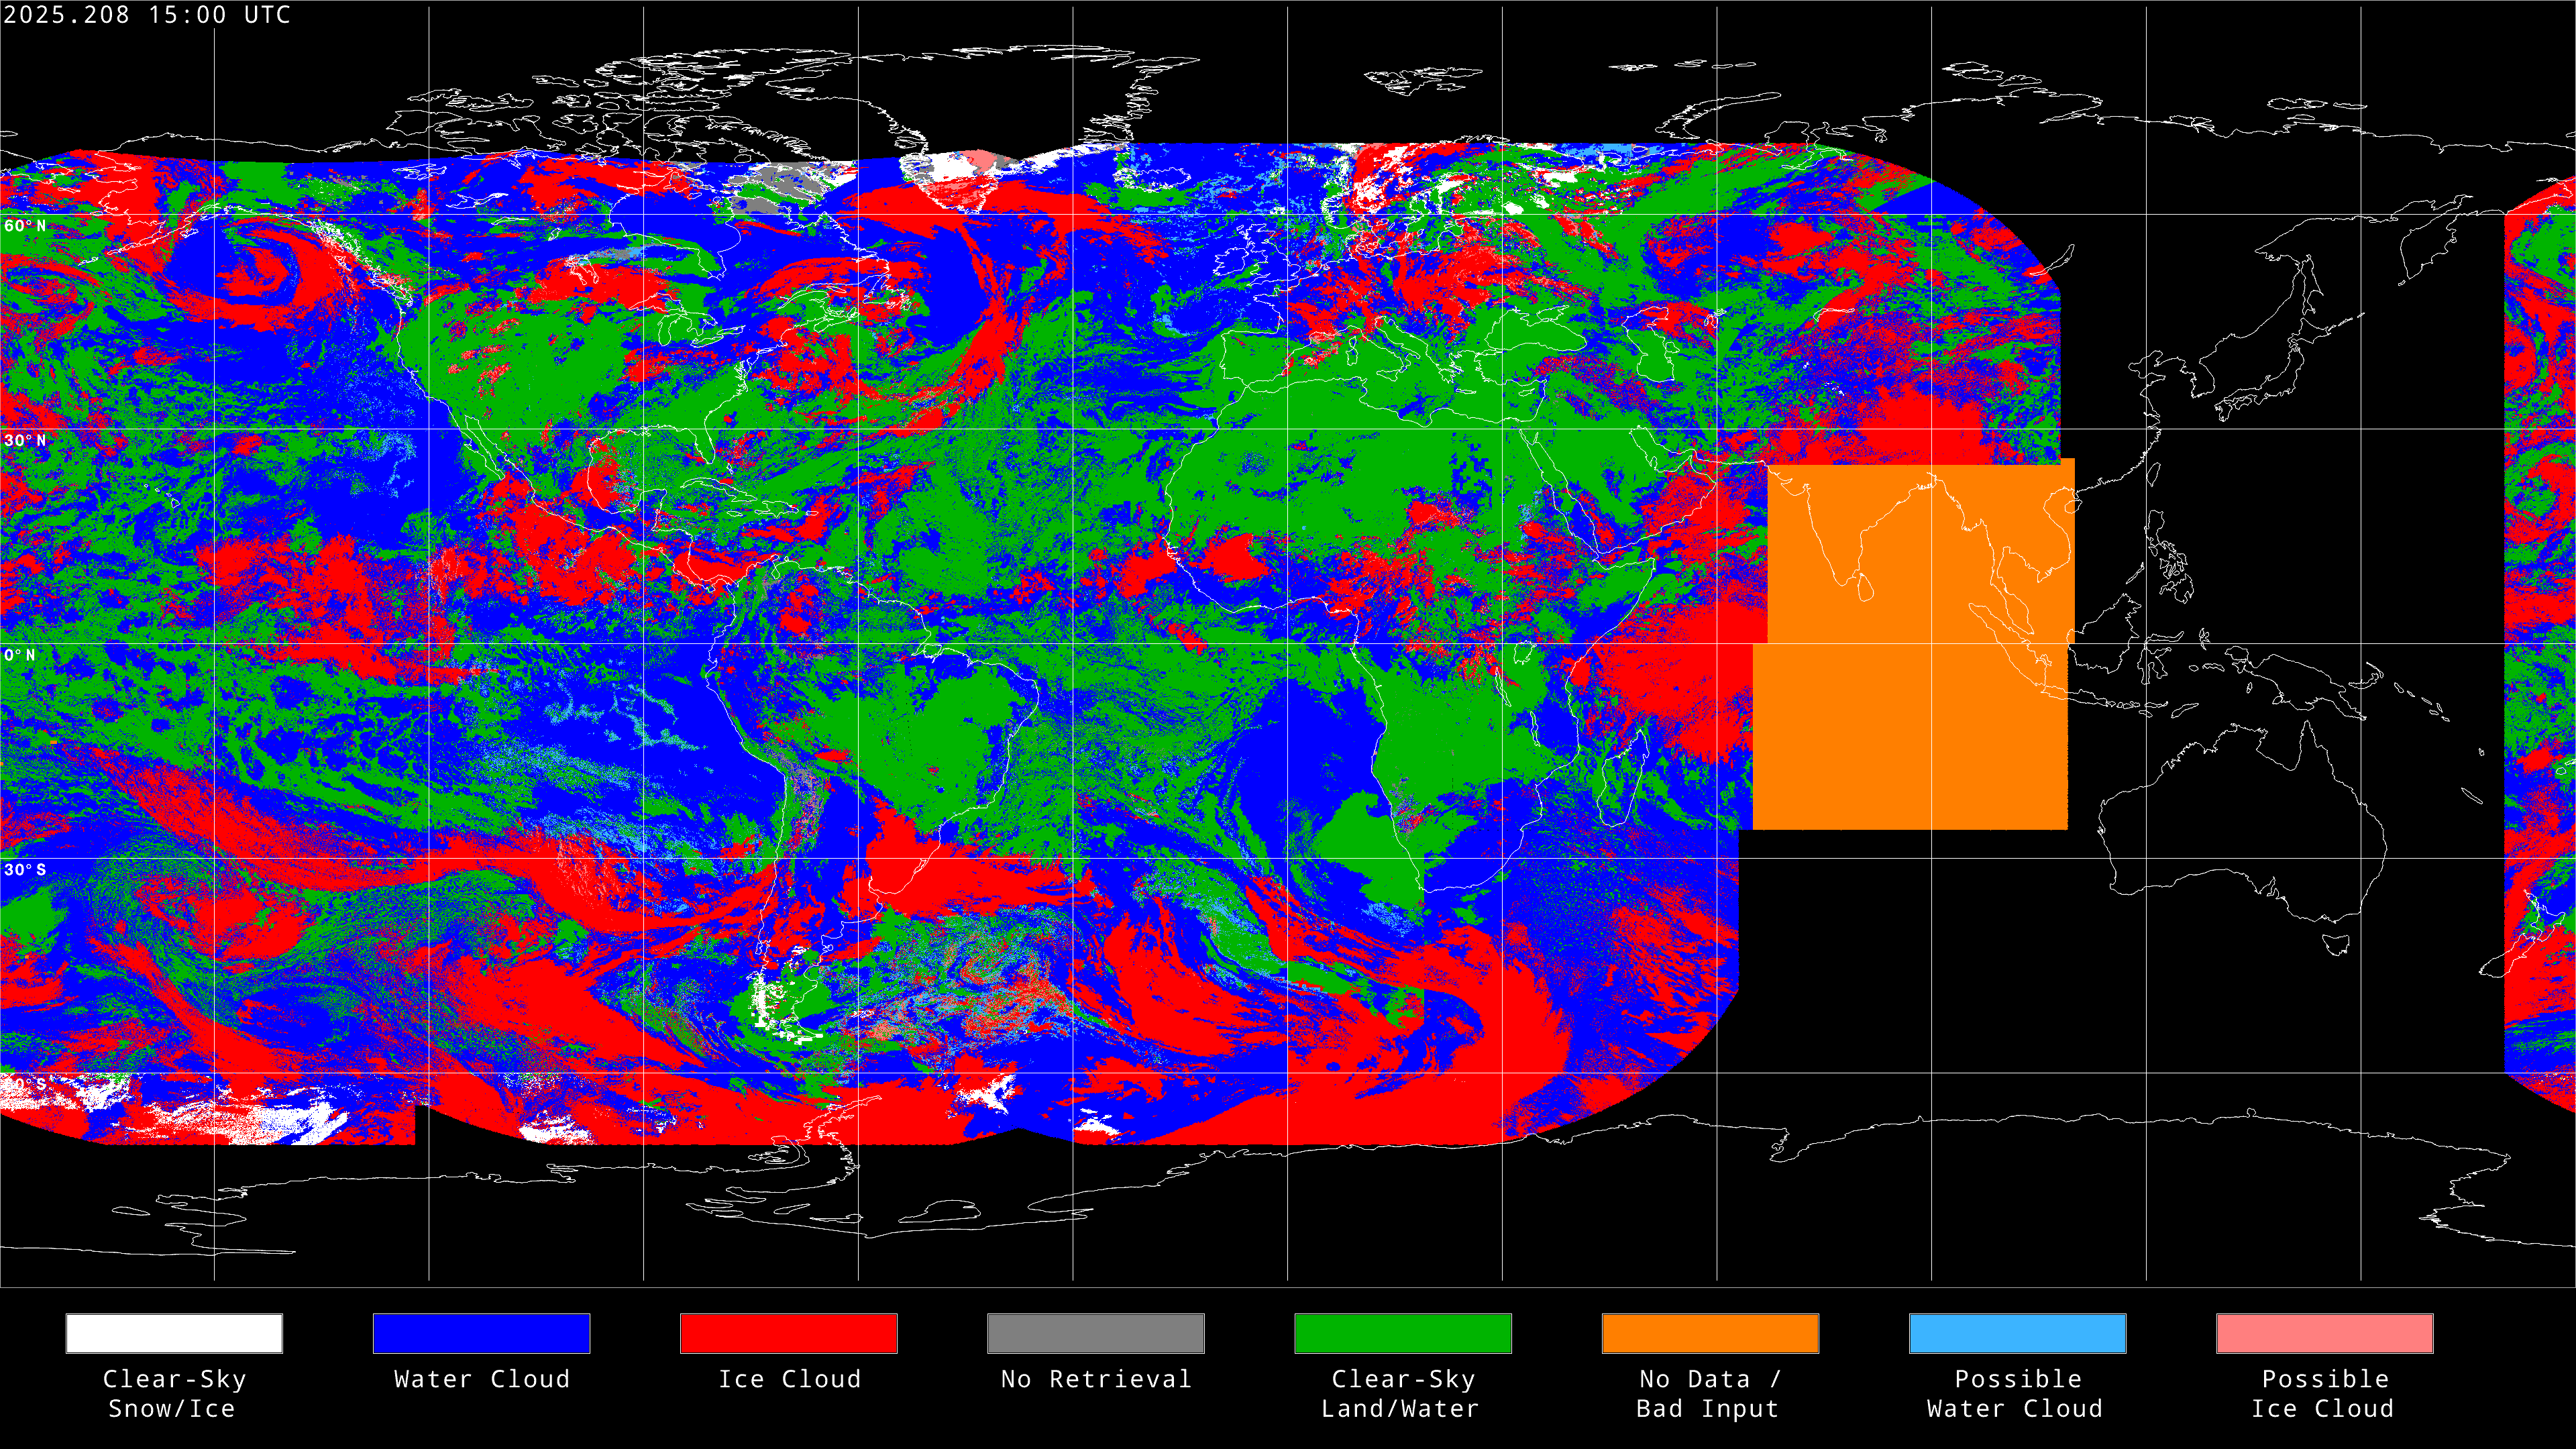Click the 30°S latitude label
Image resolution: width=2576 pixels, height=1449 pixels.
pos(25,870)
